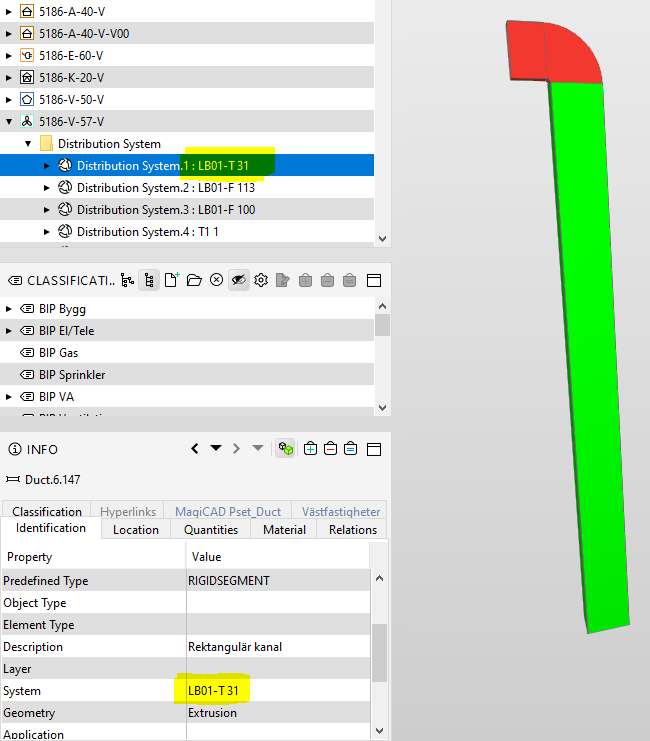Click the 5186-V-50-V model icon
This screenshot has height=741, width=650.
point(27,100)
